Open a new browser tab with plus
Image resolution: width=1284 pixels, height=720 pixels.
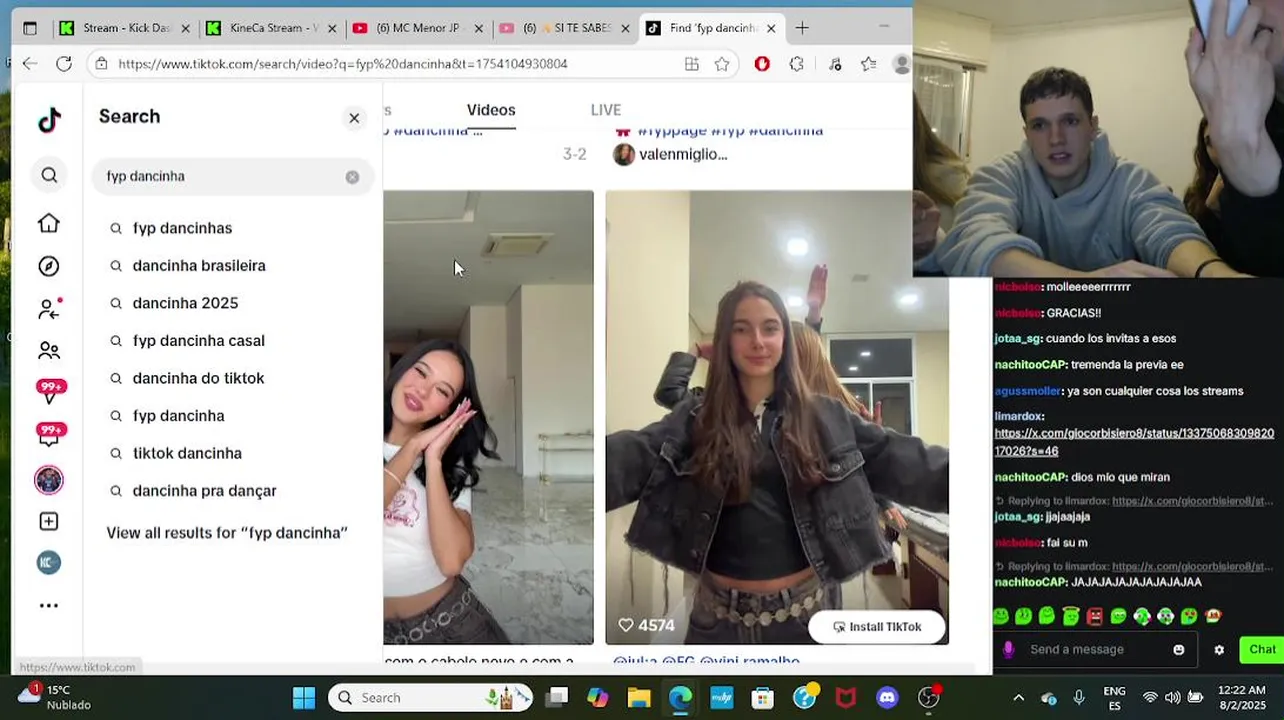pos(802,28)
